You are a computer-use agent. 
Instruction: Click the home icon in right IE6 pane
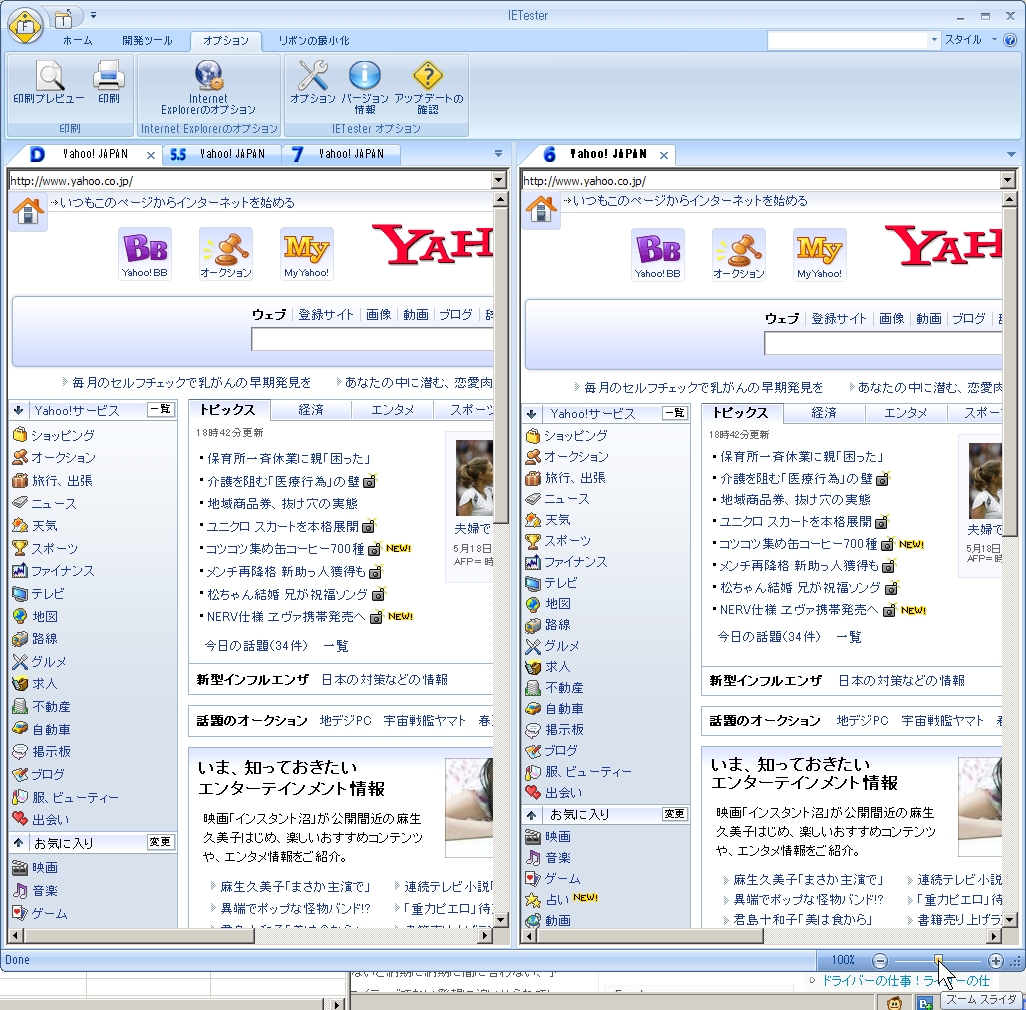[x=541, y=210]
